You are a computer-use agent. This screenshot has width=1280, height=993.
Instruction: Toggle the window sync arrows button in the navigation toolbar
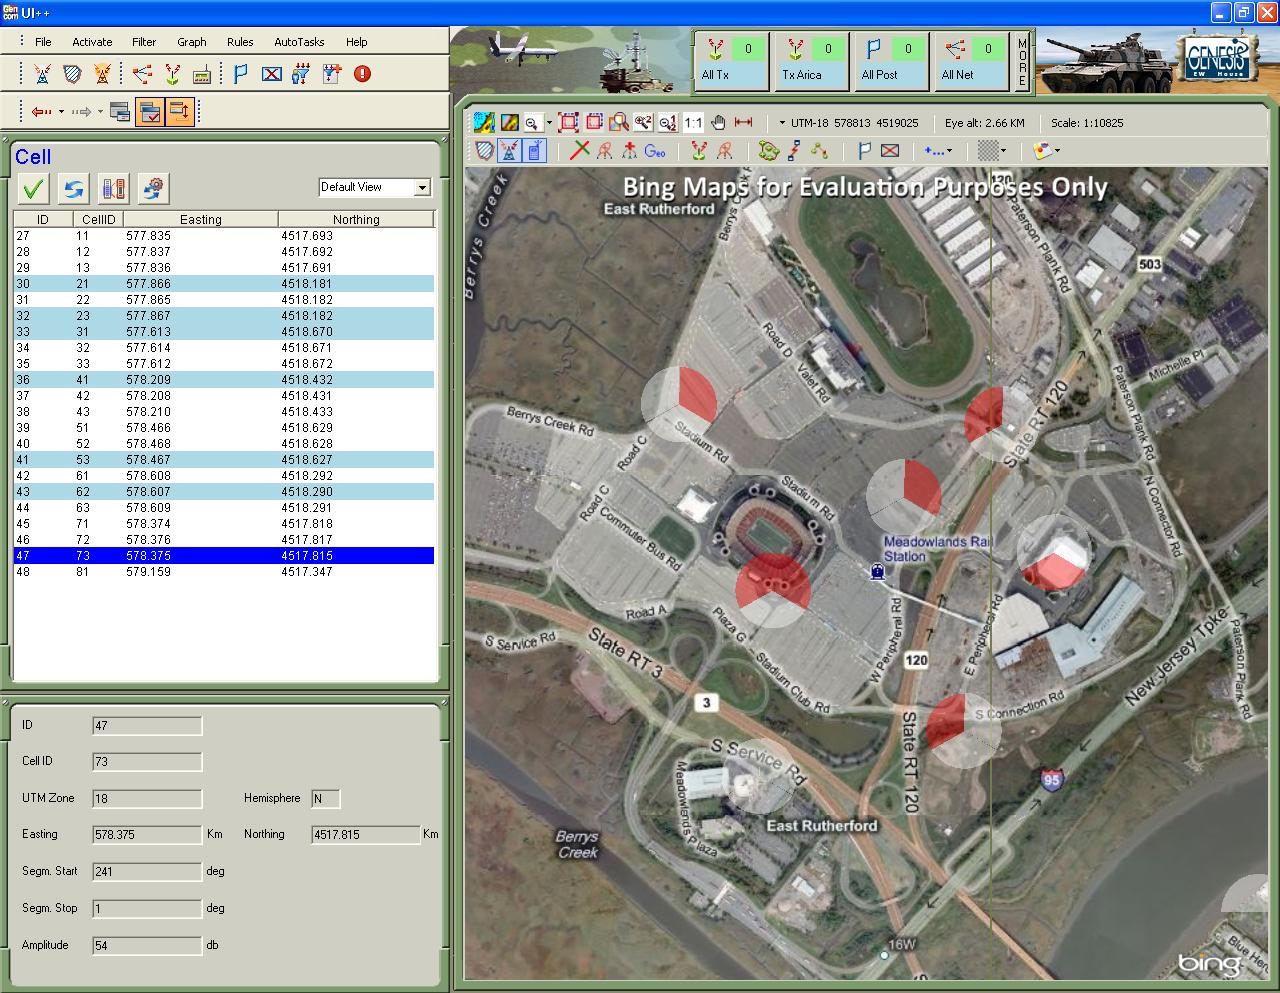click(x=179, y=112)
